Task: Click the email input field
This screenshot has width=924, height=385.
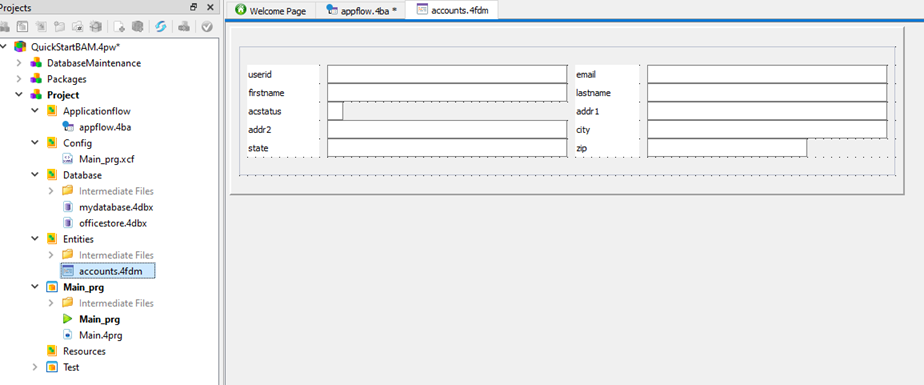Action: (767, 74)
